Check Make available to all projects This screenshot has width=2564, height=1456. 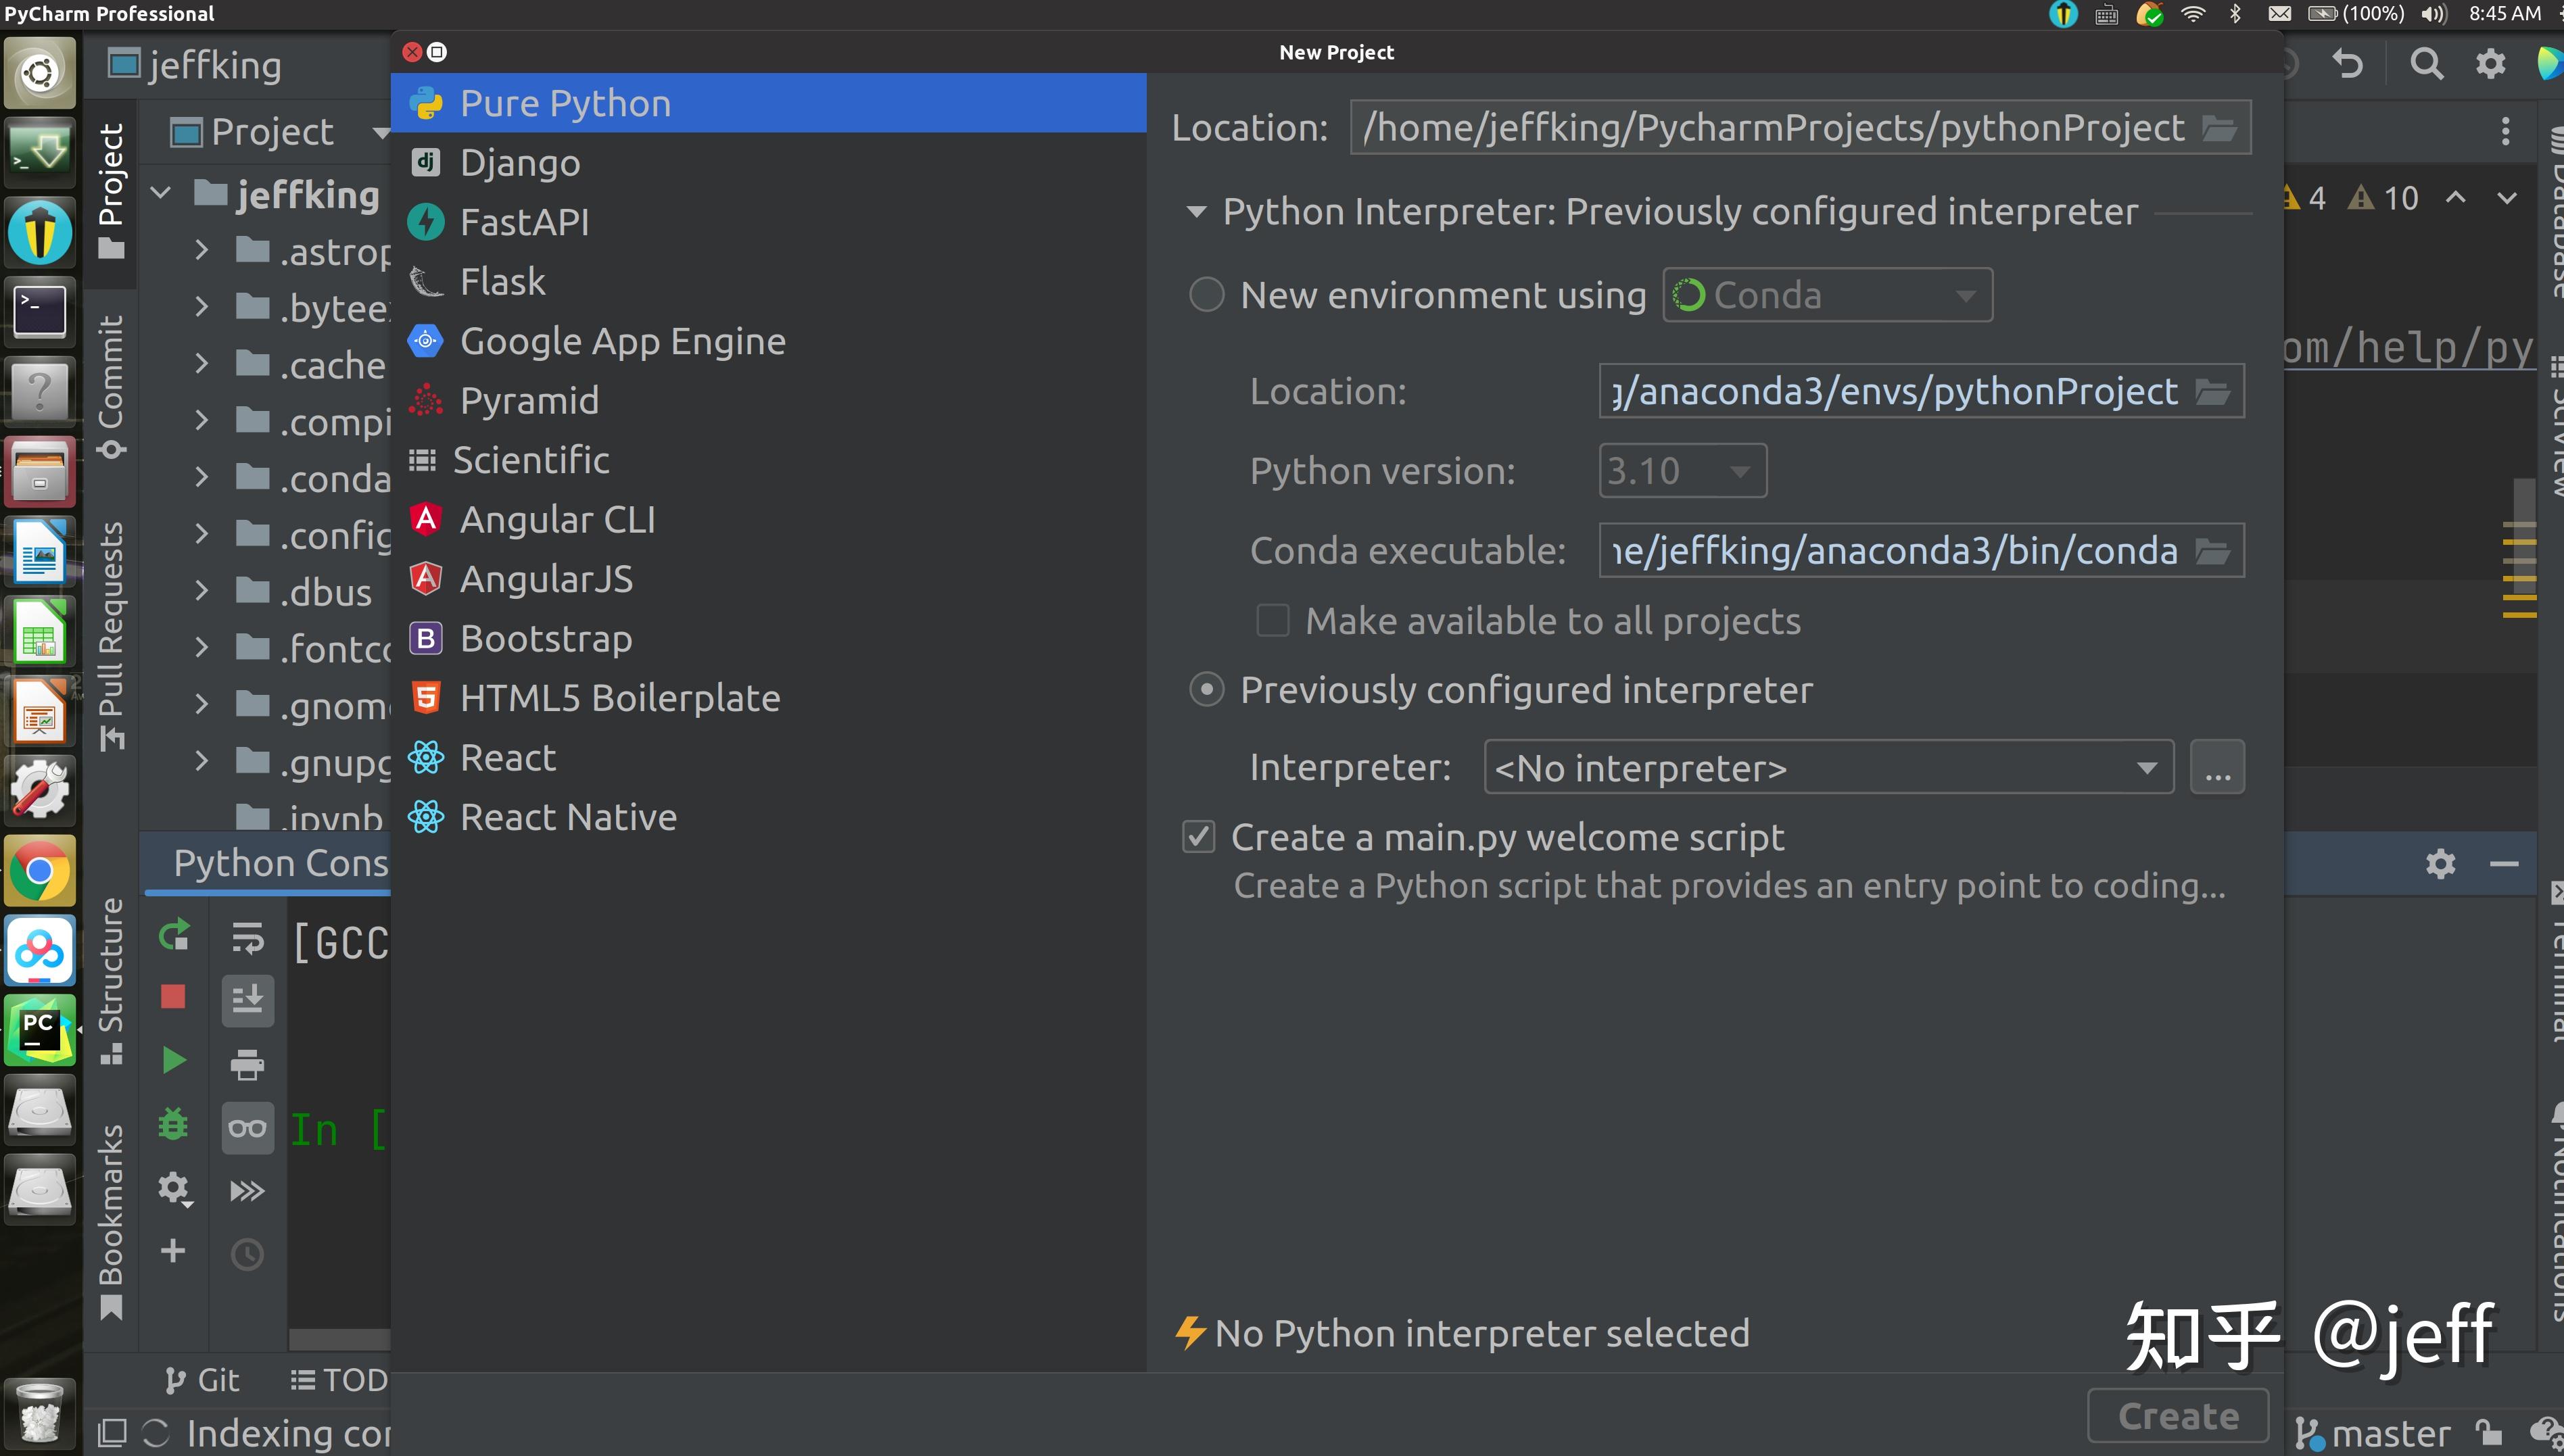pyautogui.click(x=1272, y=621)
